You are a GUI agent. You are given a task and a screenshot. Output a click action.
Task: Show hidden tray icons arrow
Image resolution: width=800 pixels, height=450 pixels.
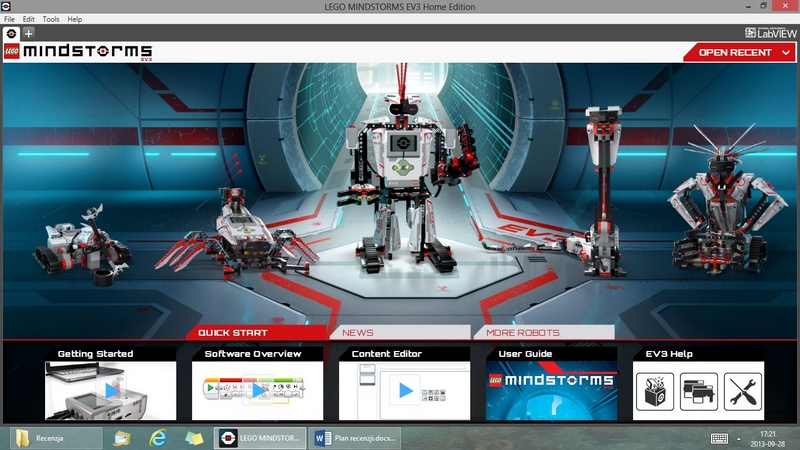tap(739, 439)
